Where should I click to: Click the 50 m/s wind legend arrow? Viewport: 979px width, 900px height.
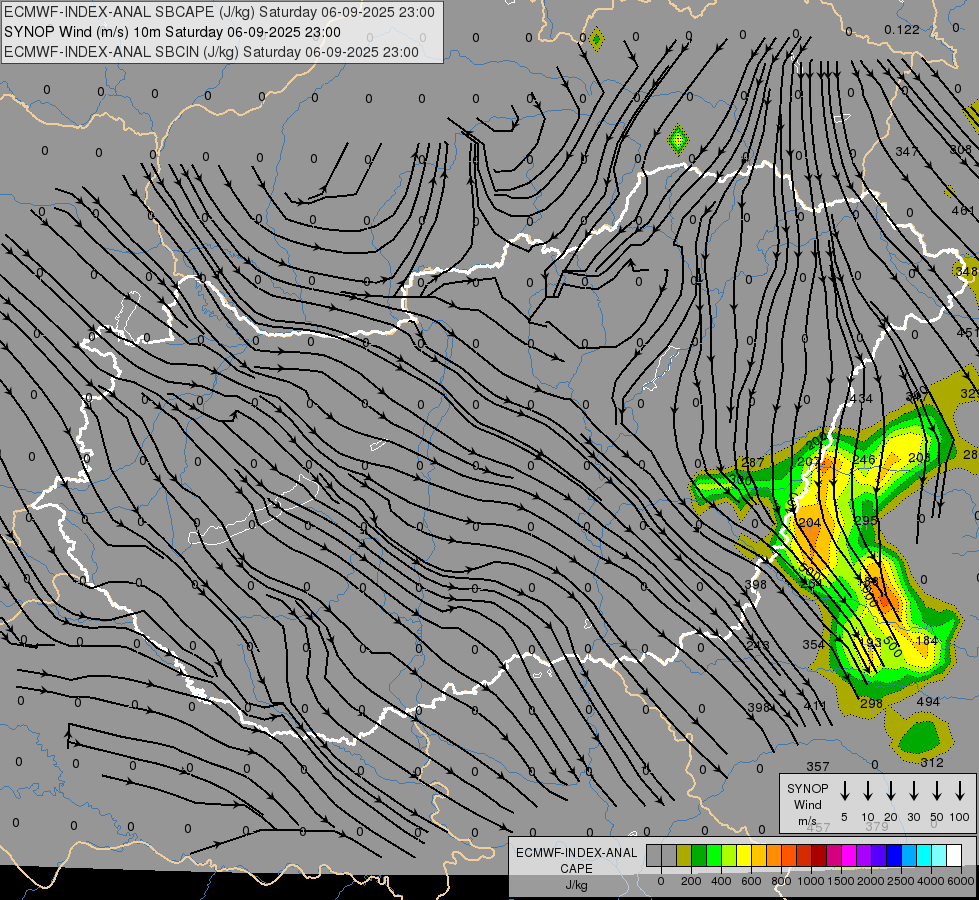(x=937, y=791)
